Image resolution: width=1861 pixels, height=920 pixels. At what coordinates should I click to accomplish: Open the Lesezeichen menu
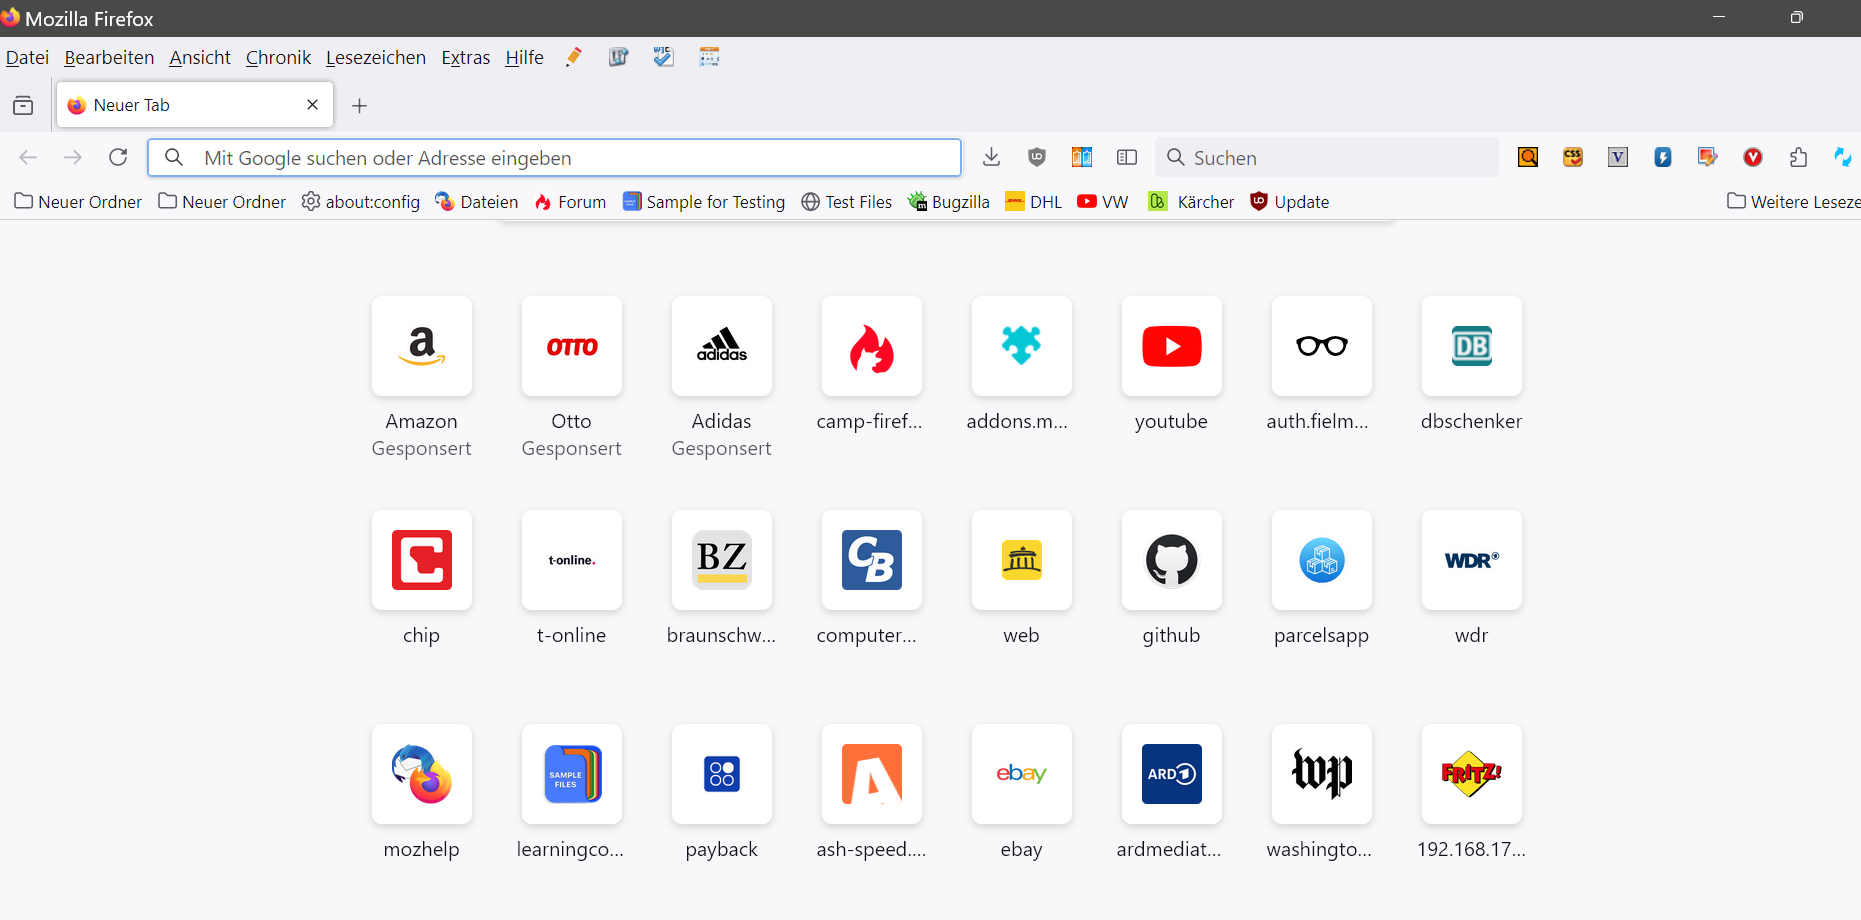click(376, 58)
